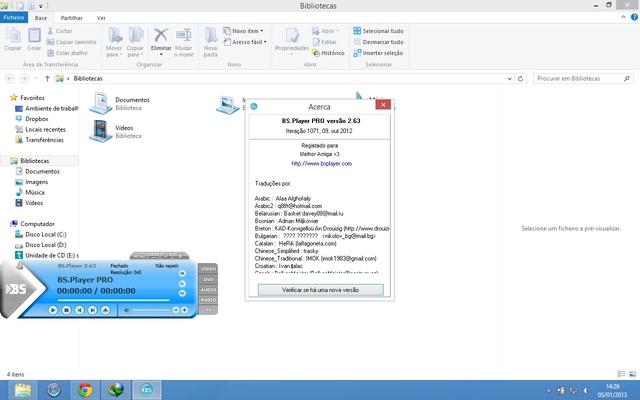Image resolution: width=640 pixels, height=400 pixels.
Task: Mute sound via BS.Player speaker icon
Action: 127,310
